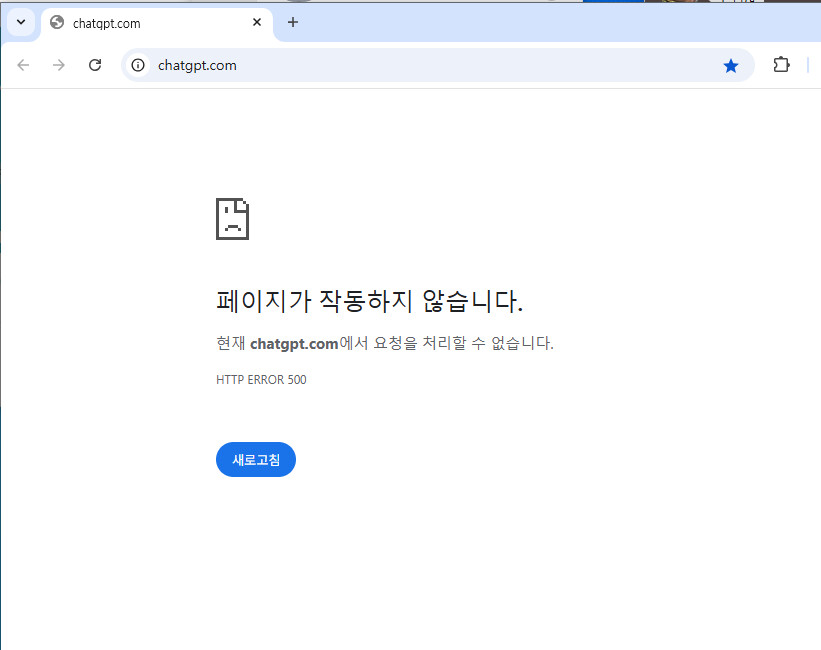Click the 페이지가 작동하지 않습니다 heading
The height and width of the screenshot is (650, 821).
370,301
